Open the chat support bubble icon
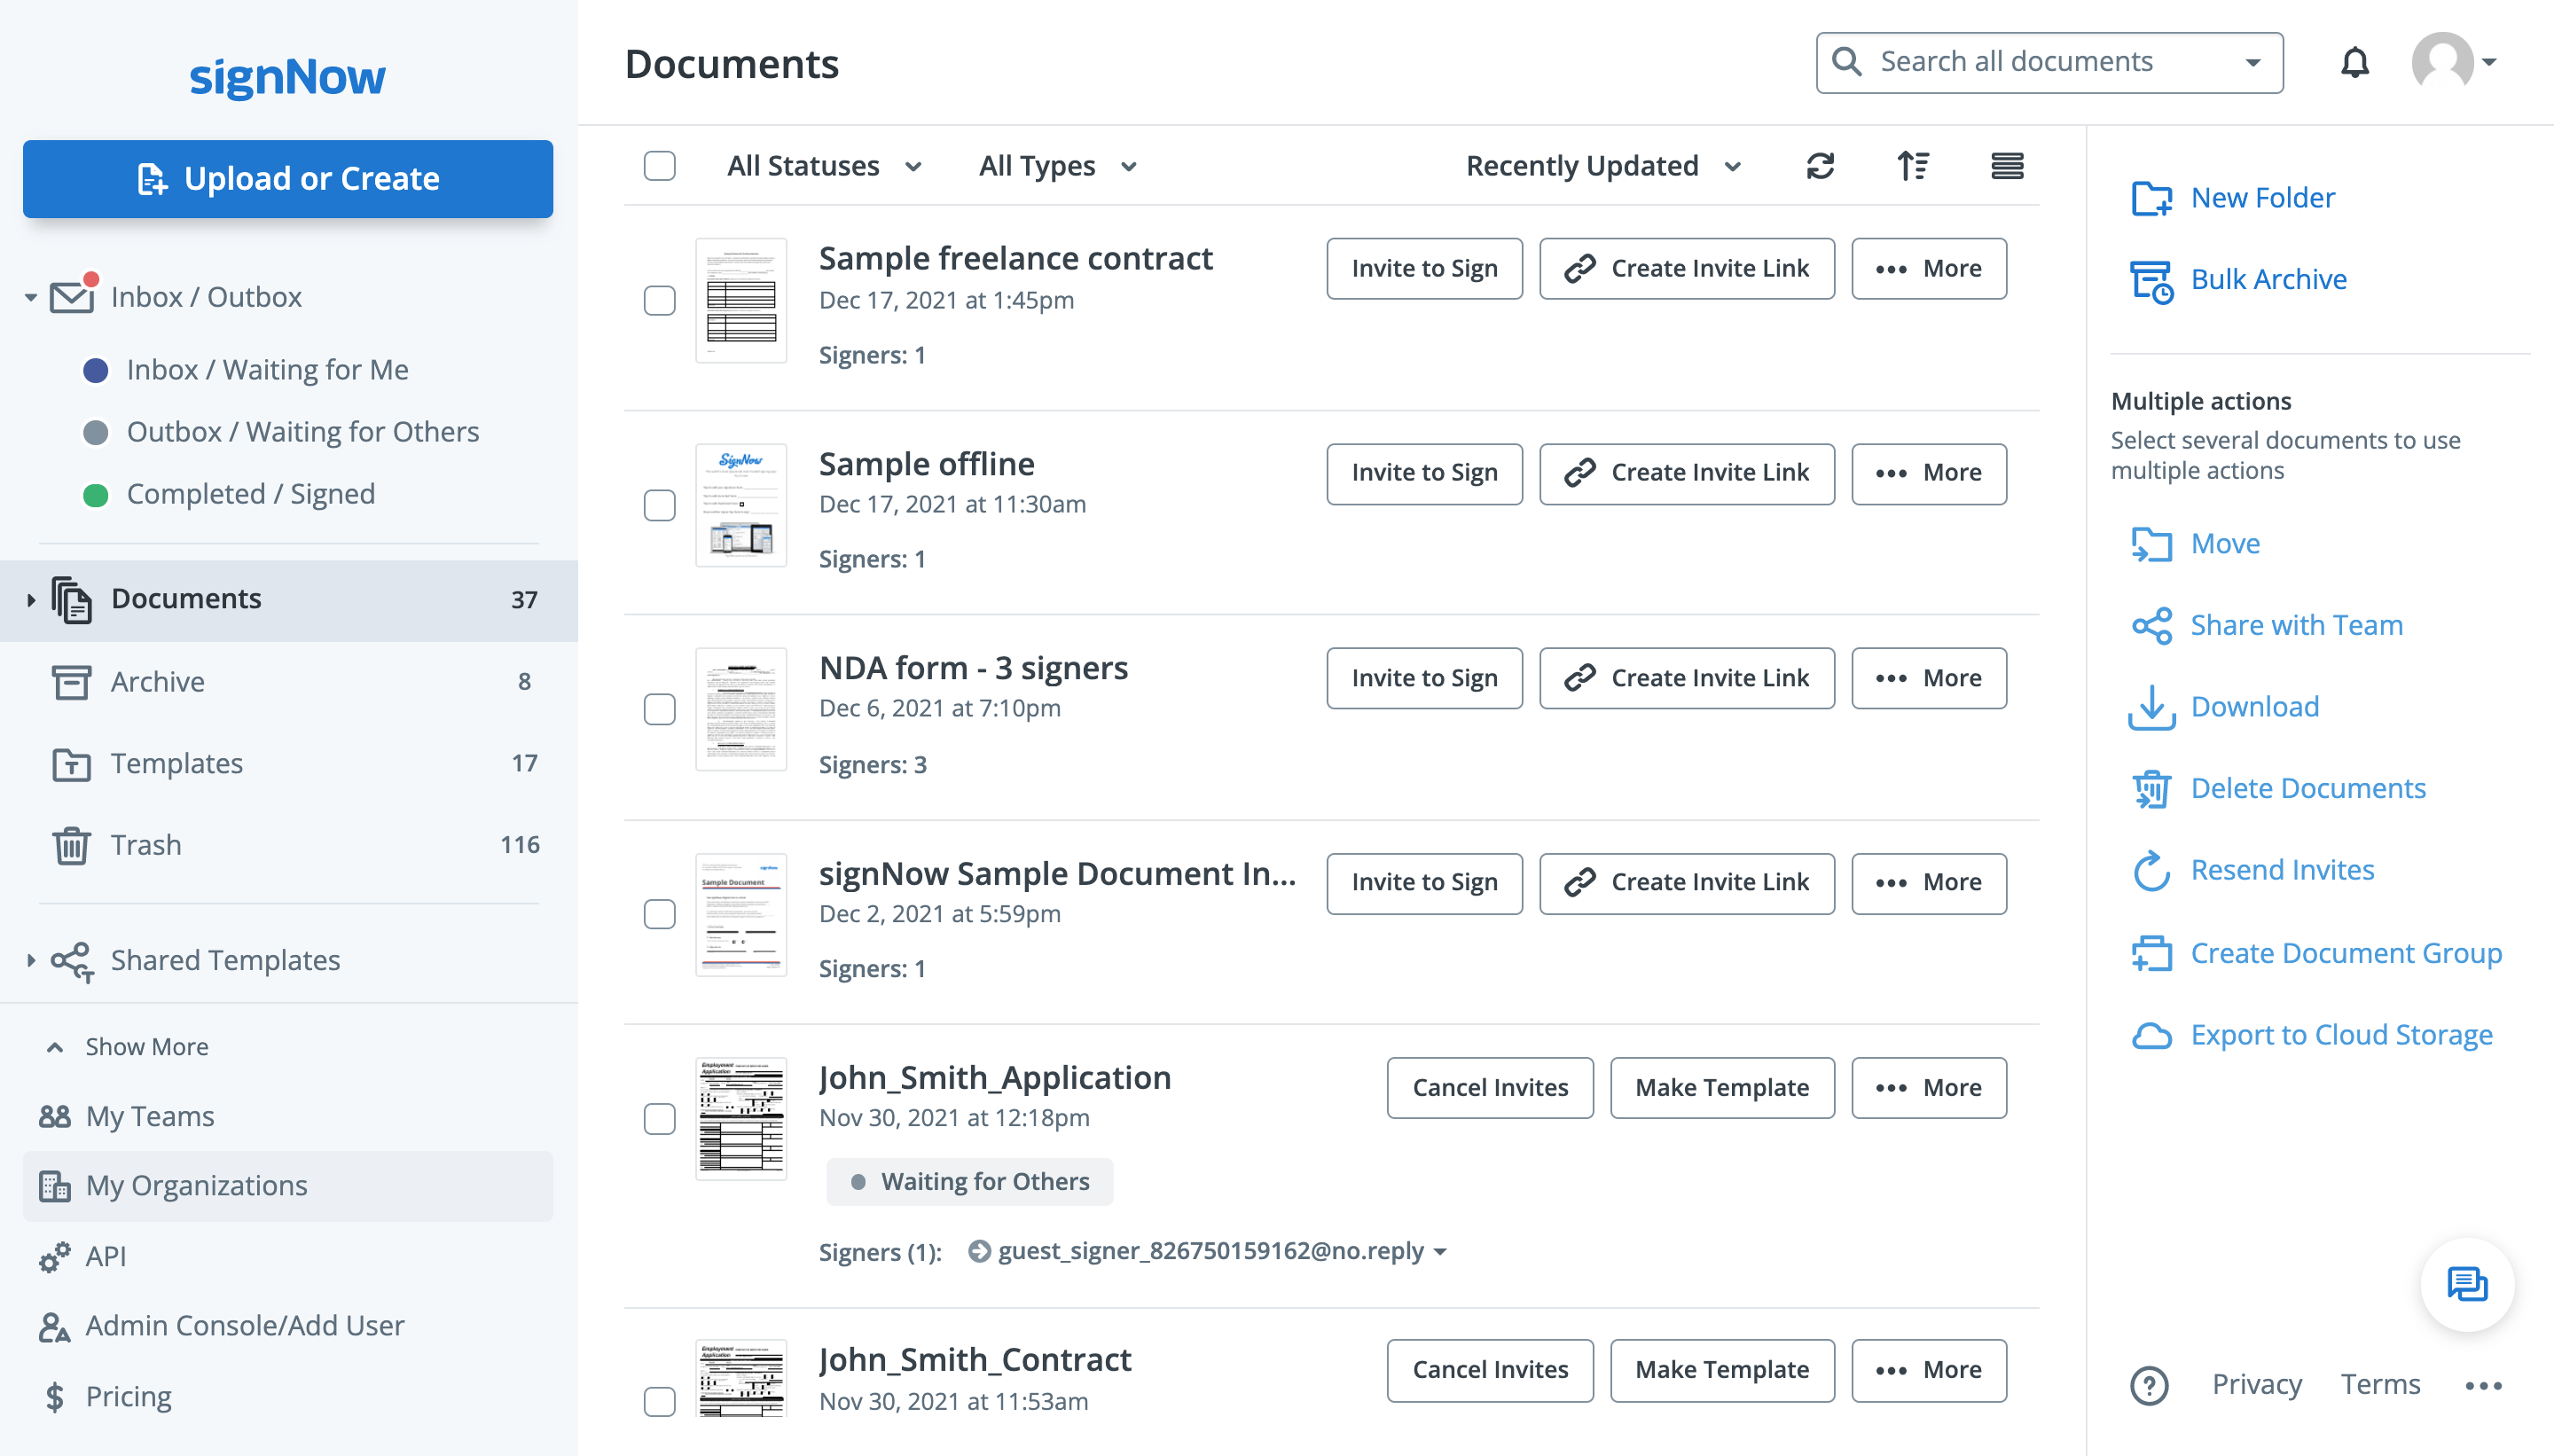 pos(2466,1284)
